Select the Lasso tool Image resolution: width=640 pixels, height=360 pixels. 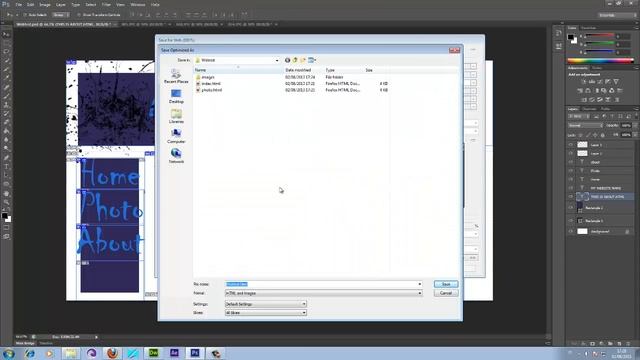tap(6, 52)
